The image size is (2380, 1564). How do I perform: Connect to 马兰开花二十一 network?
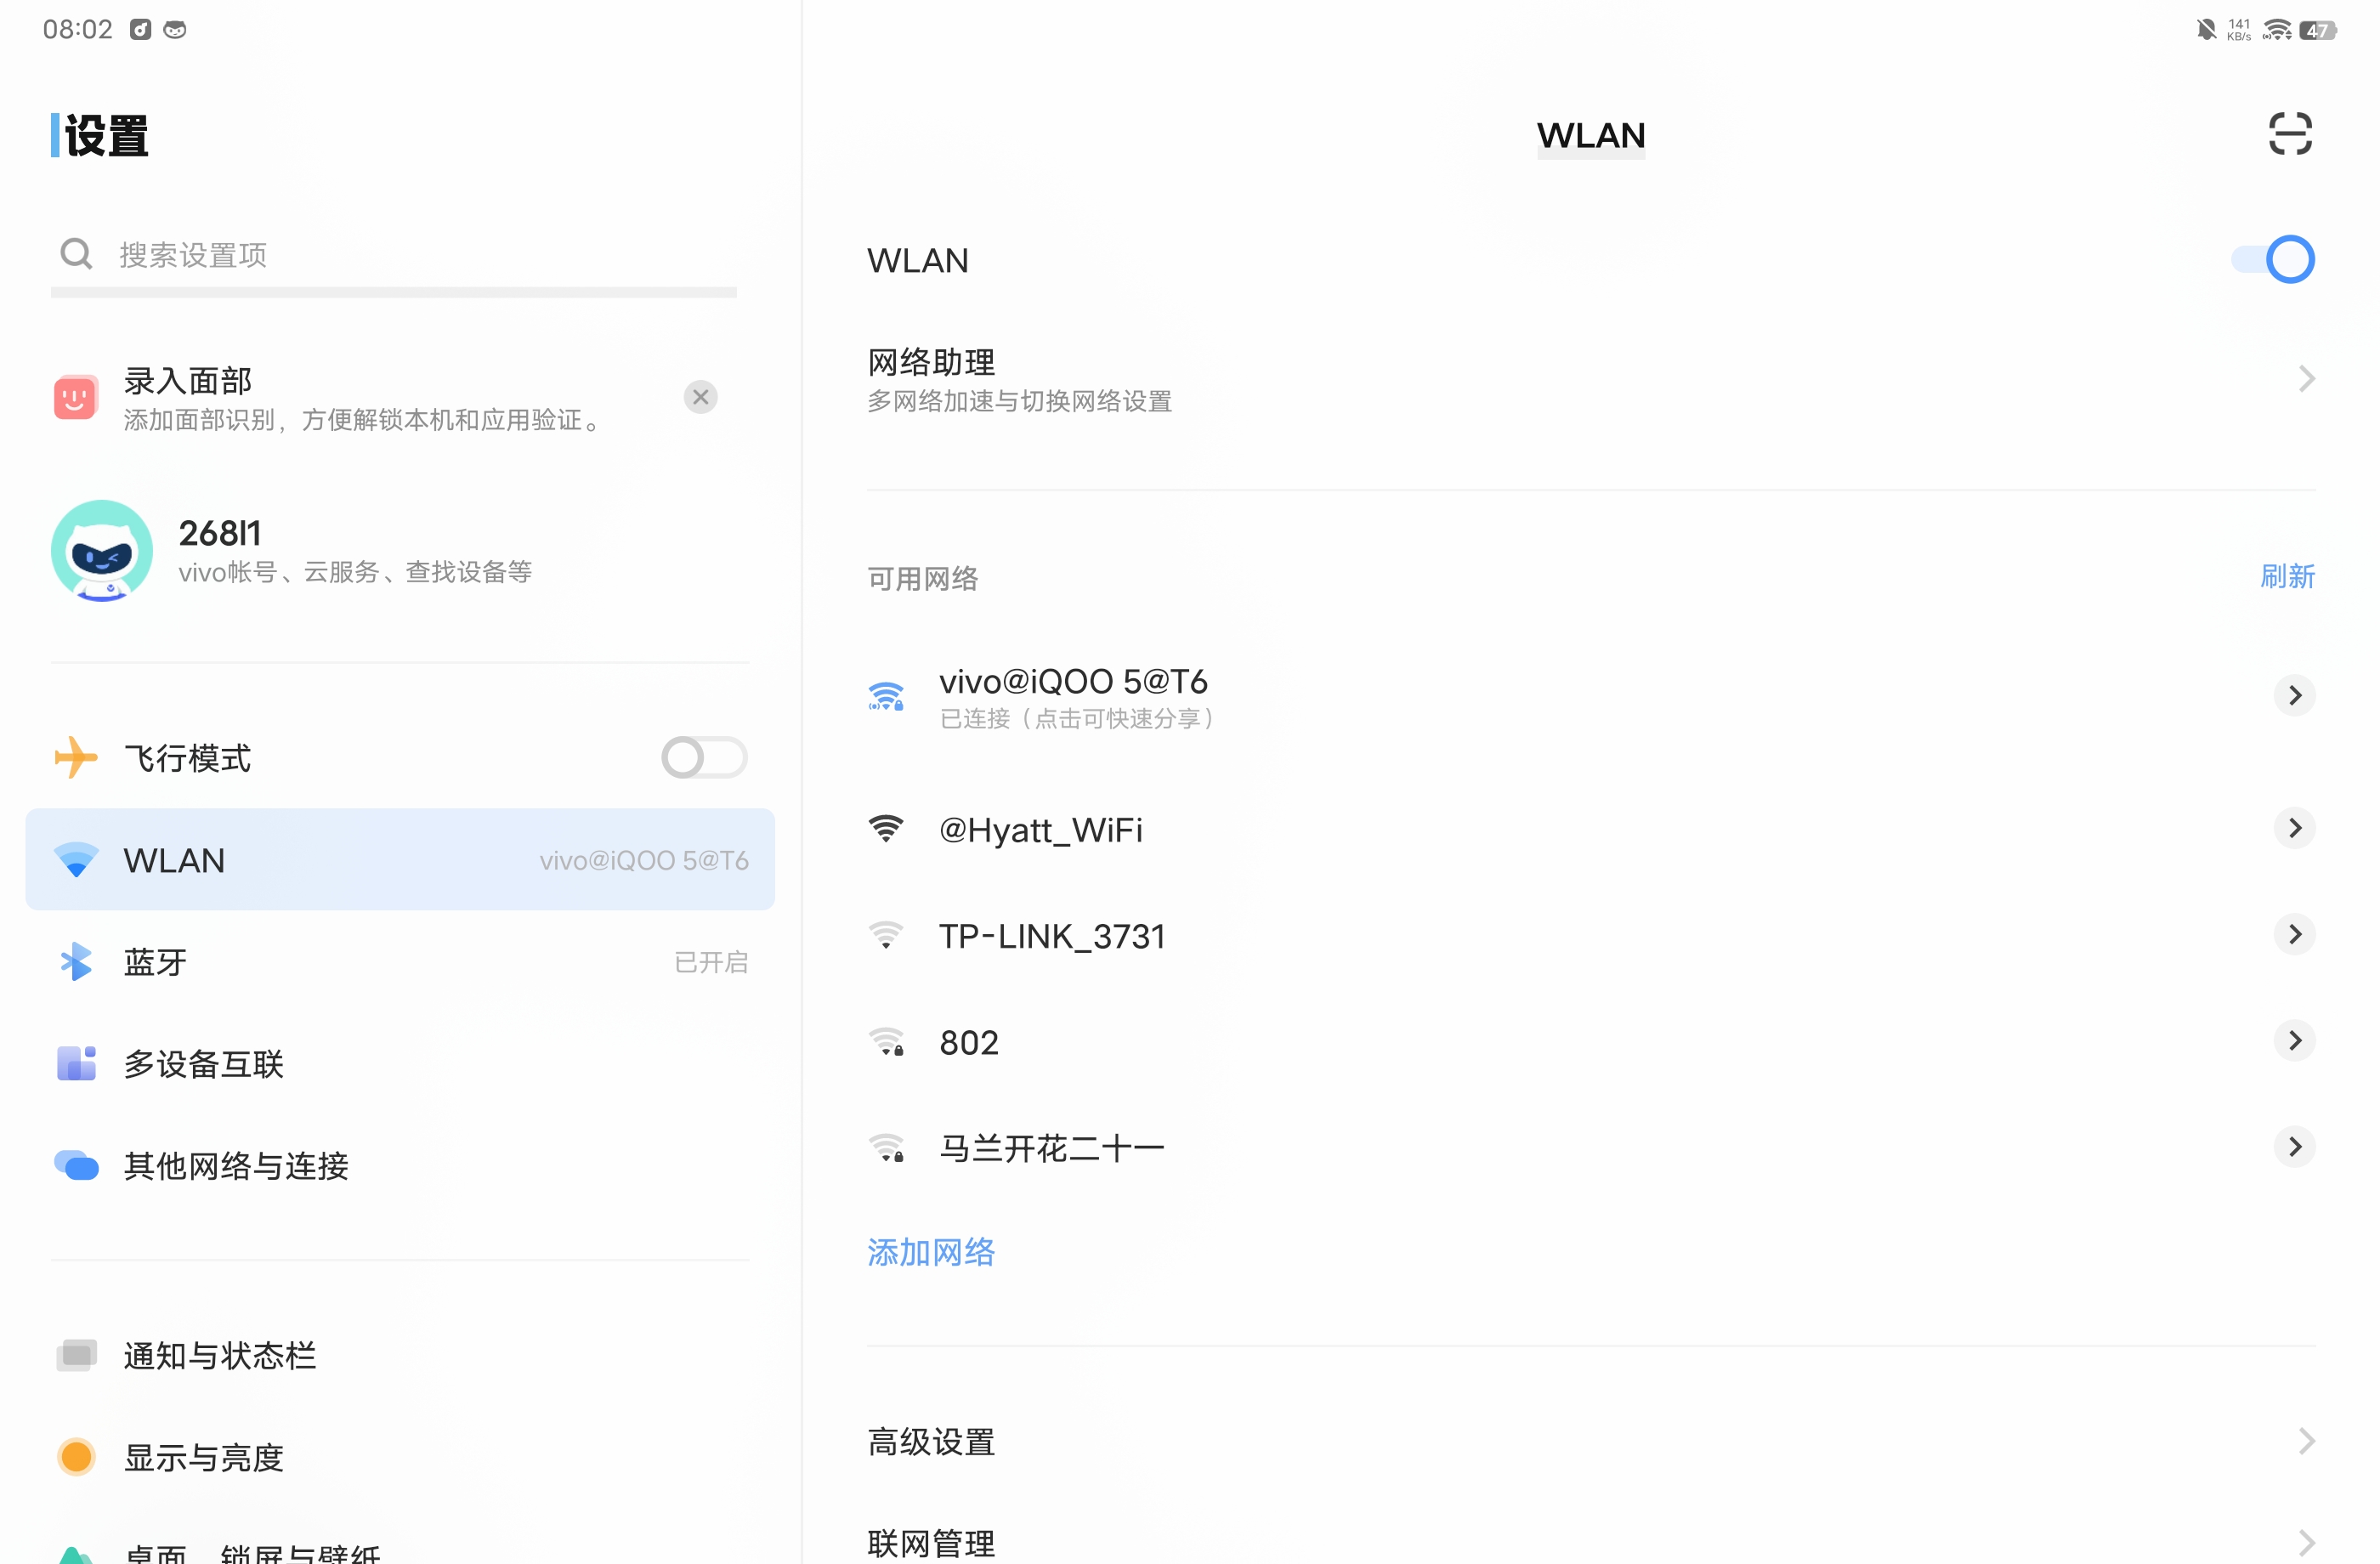coord(1560,1148)
